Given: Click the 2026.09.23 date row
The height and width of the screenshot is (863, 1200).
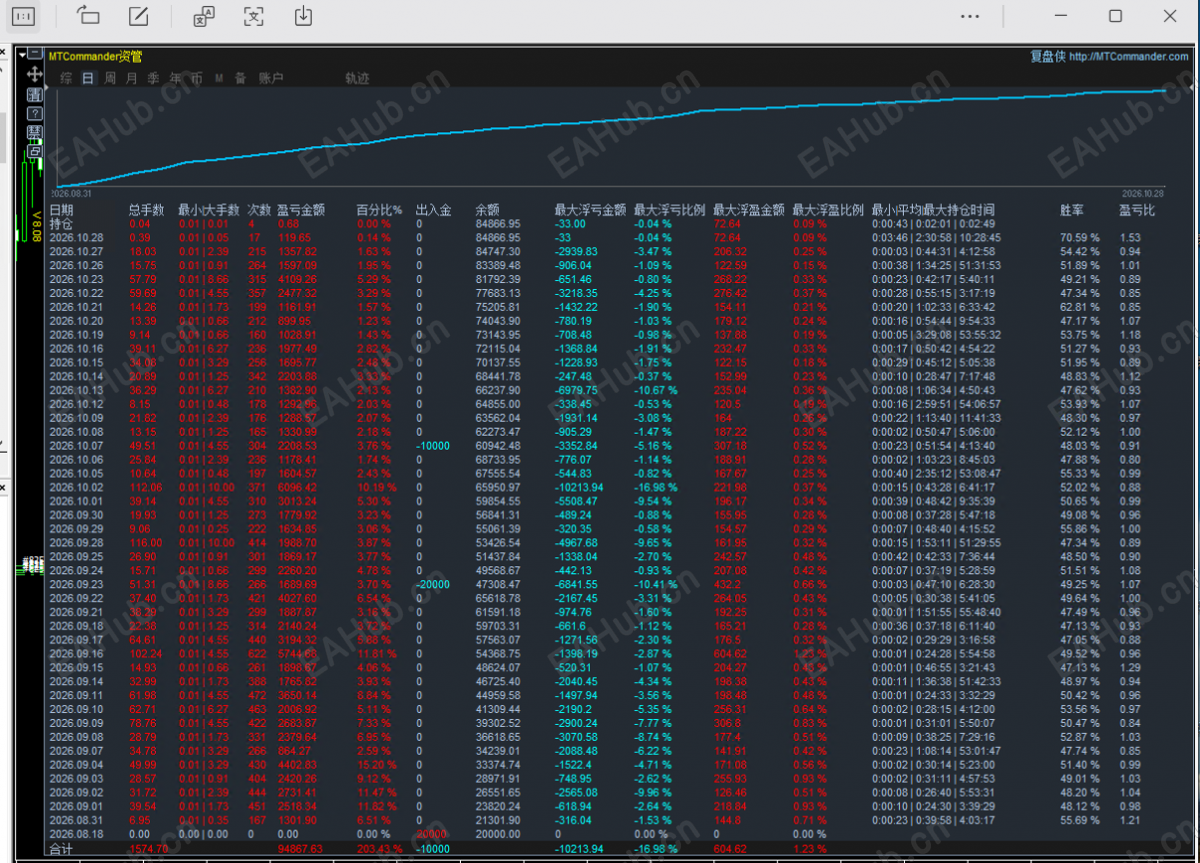Looking at the screenshot, I should point(76,584).
